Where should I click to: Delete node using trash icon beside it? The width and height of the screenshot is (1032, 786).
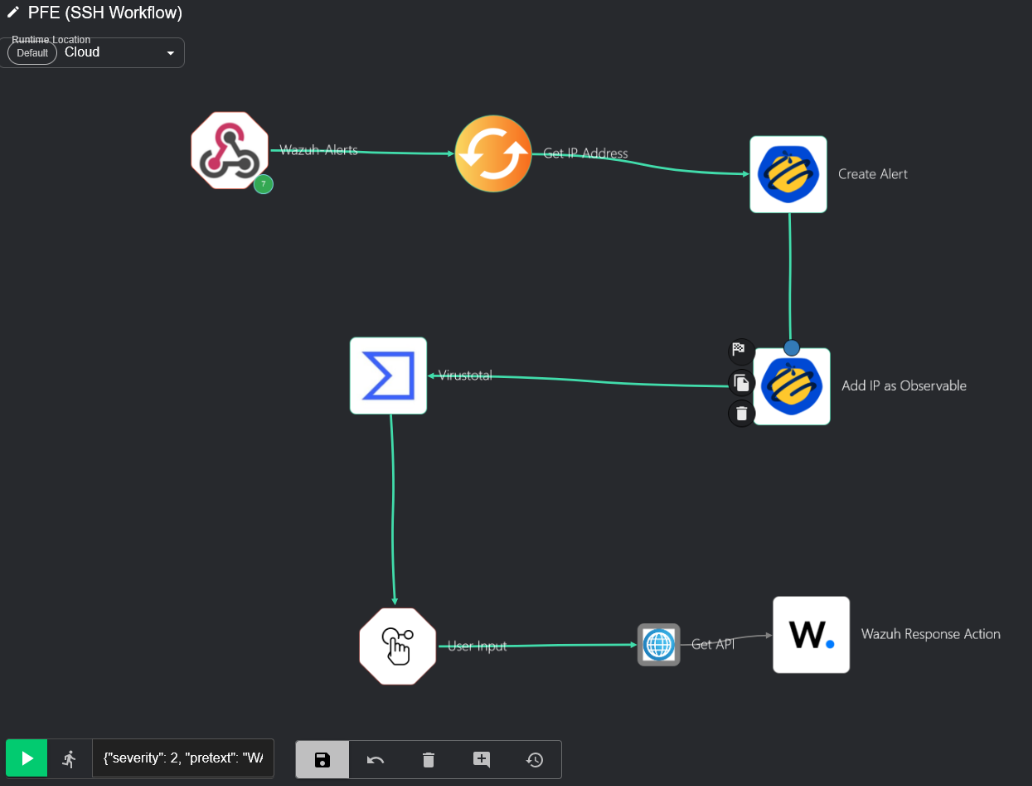tap(741, 413)
